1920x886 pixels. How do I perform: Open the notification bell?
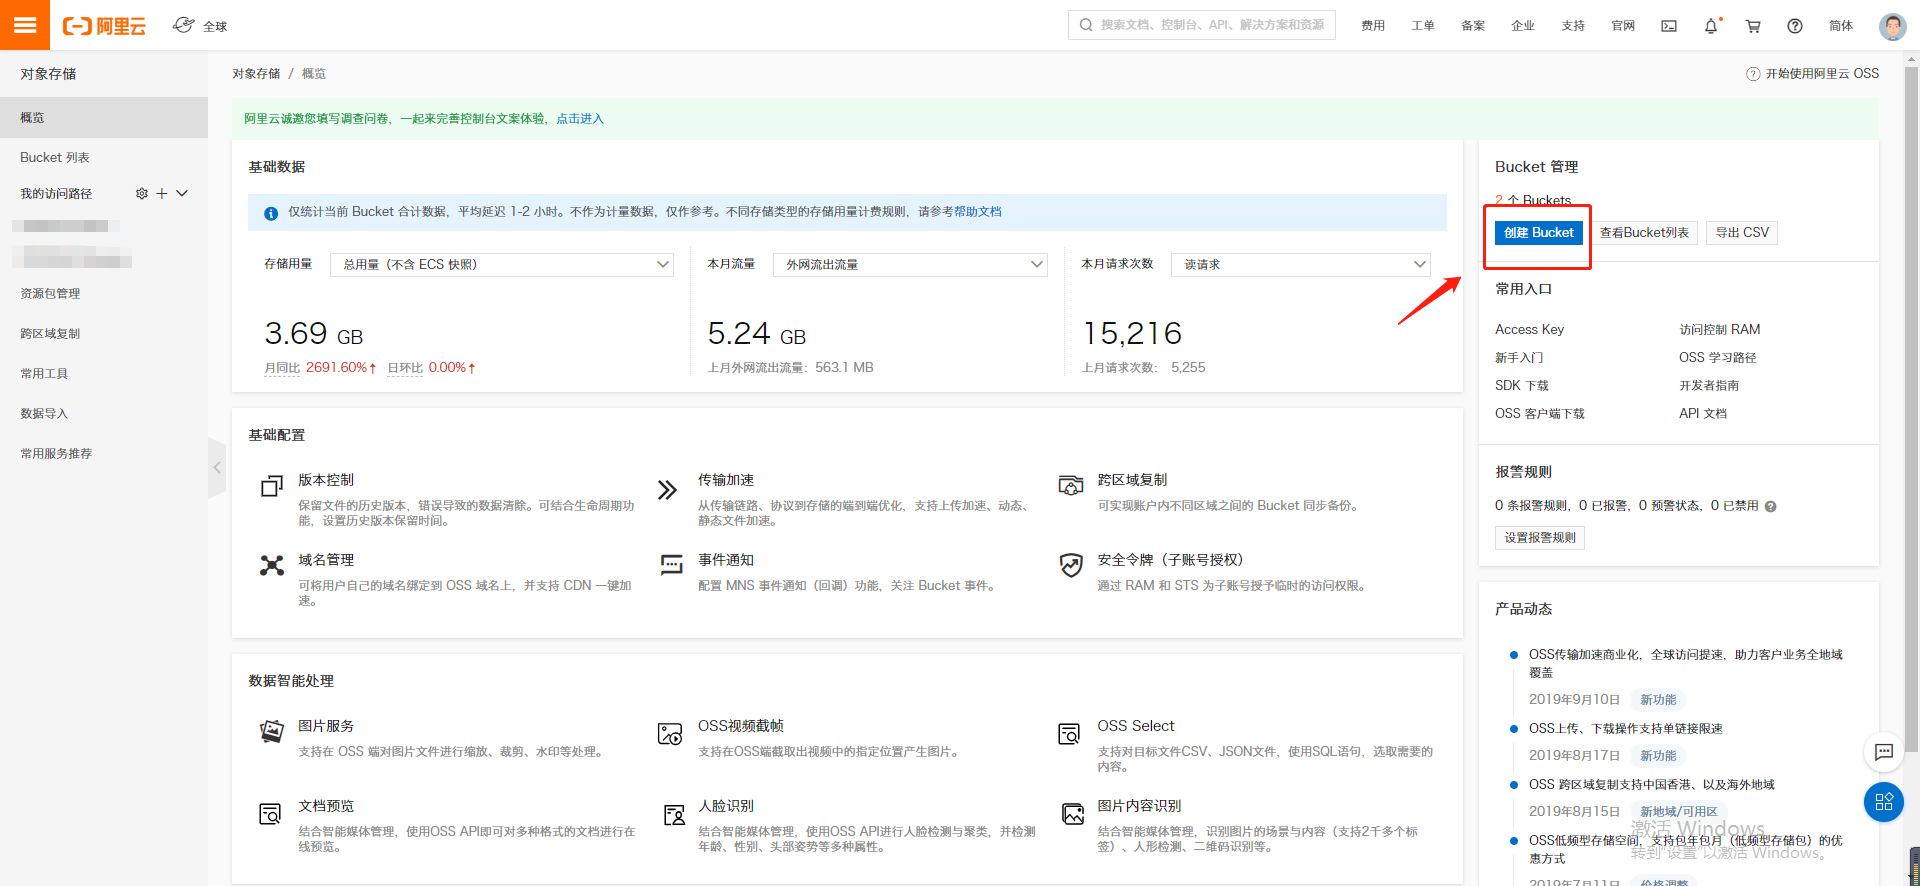[x=1711, y=26]
